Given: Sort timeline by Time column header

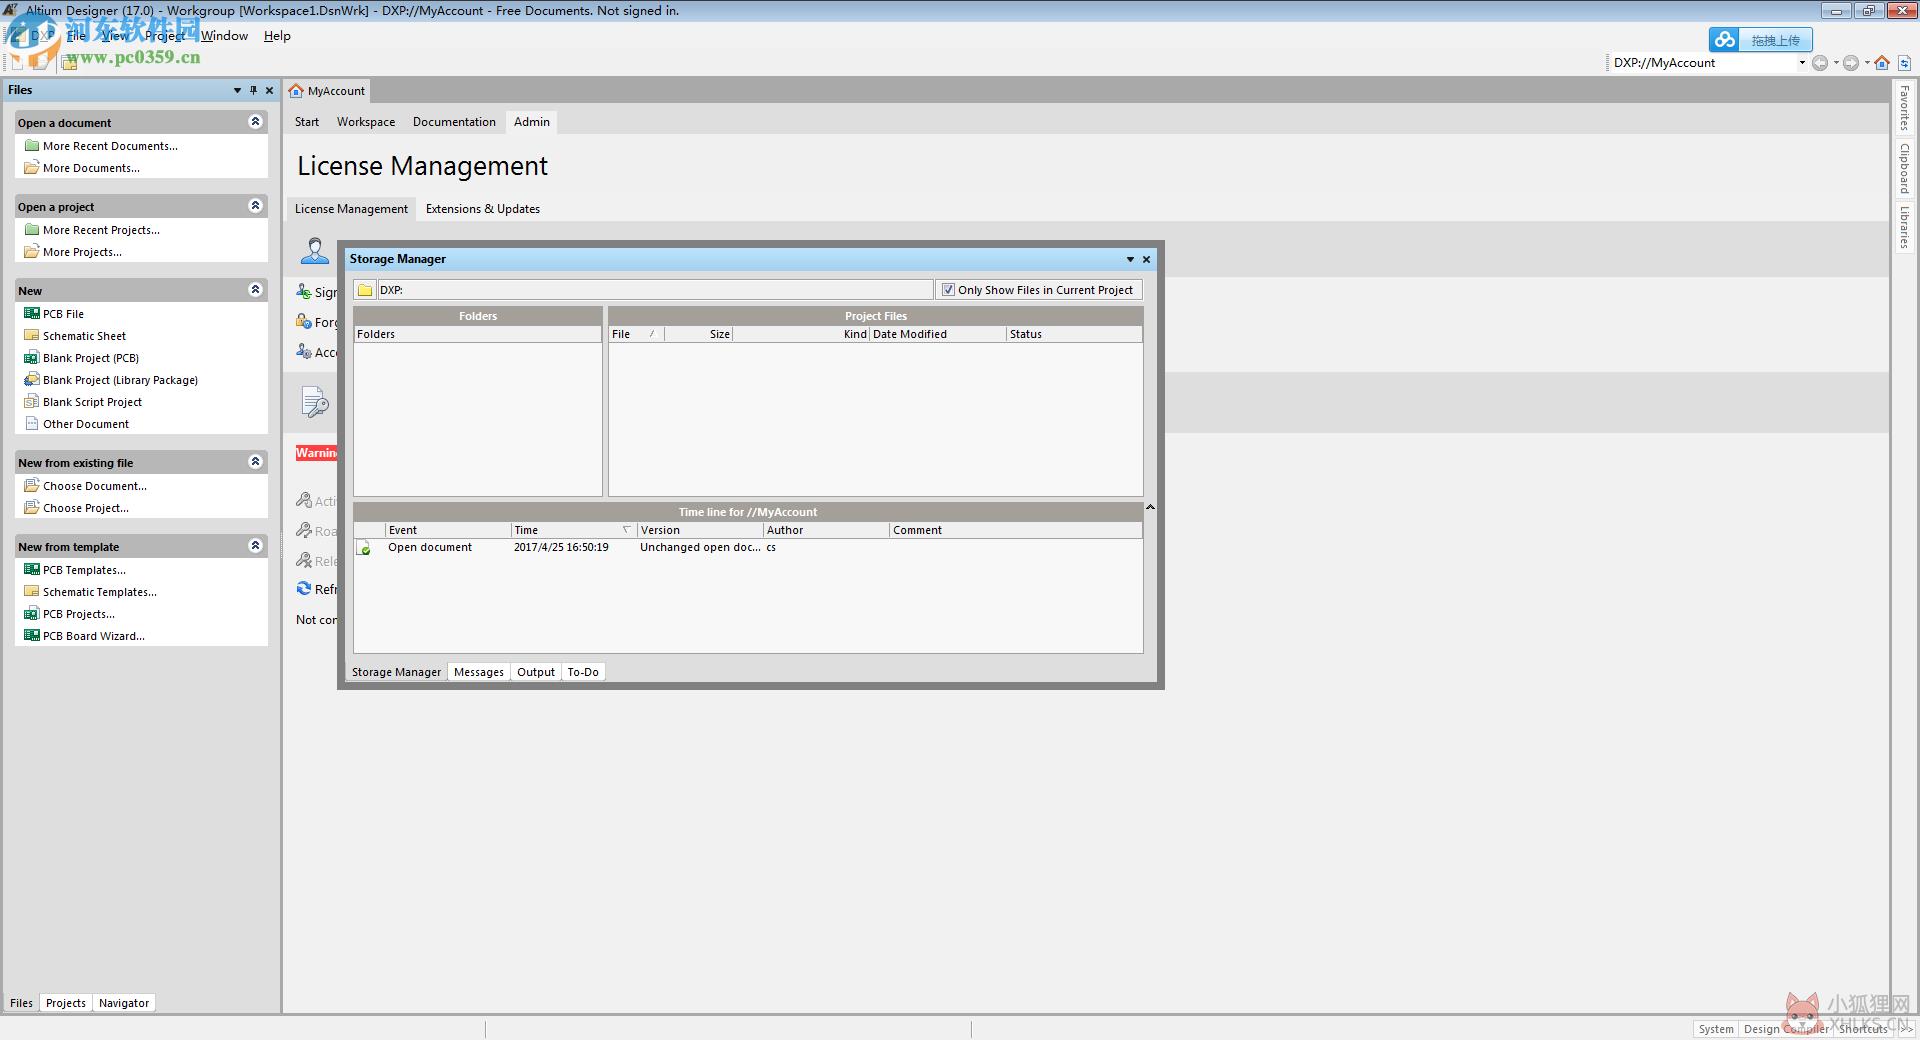Looking at the screenshot, I should point(573,530).
